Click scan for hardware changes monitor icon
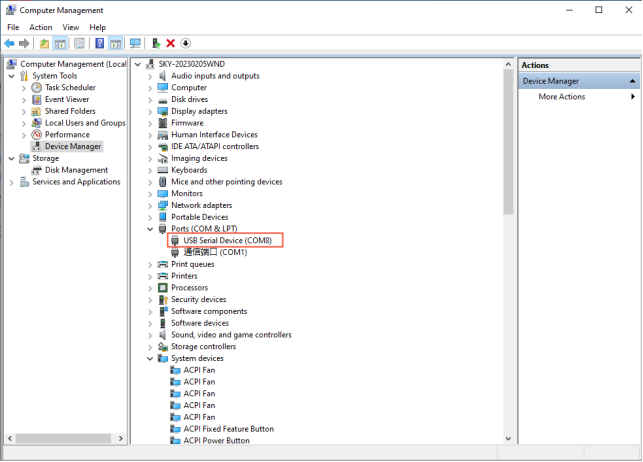The height and width of the screenshot is (462, 643). tap(135, 44)
